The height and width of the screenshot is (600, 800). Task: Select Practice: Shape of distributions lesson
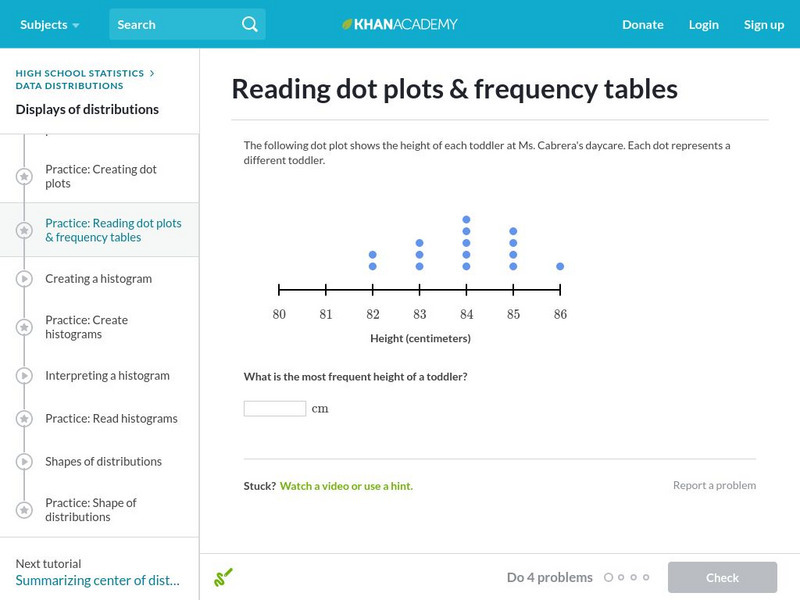click(91, 510)
